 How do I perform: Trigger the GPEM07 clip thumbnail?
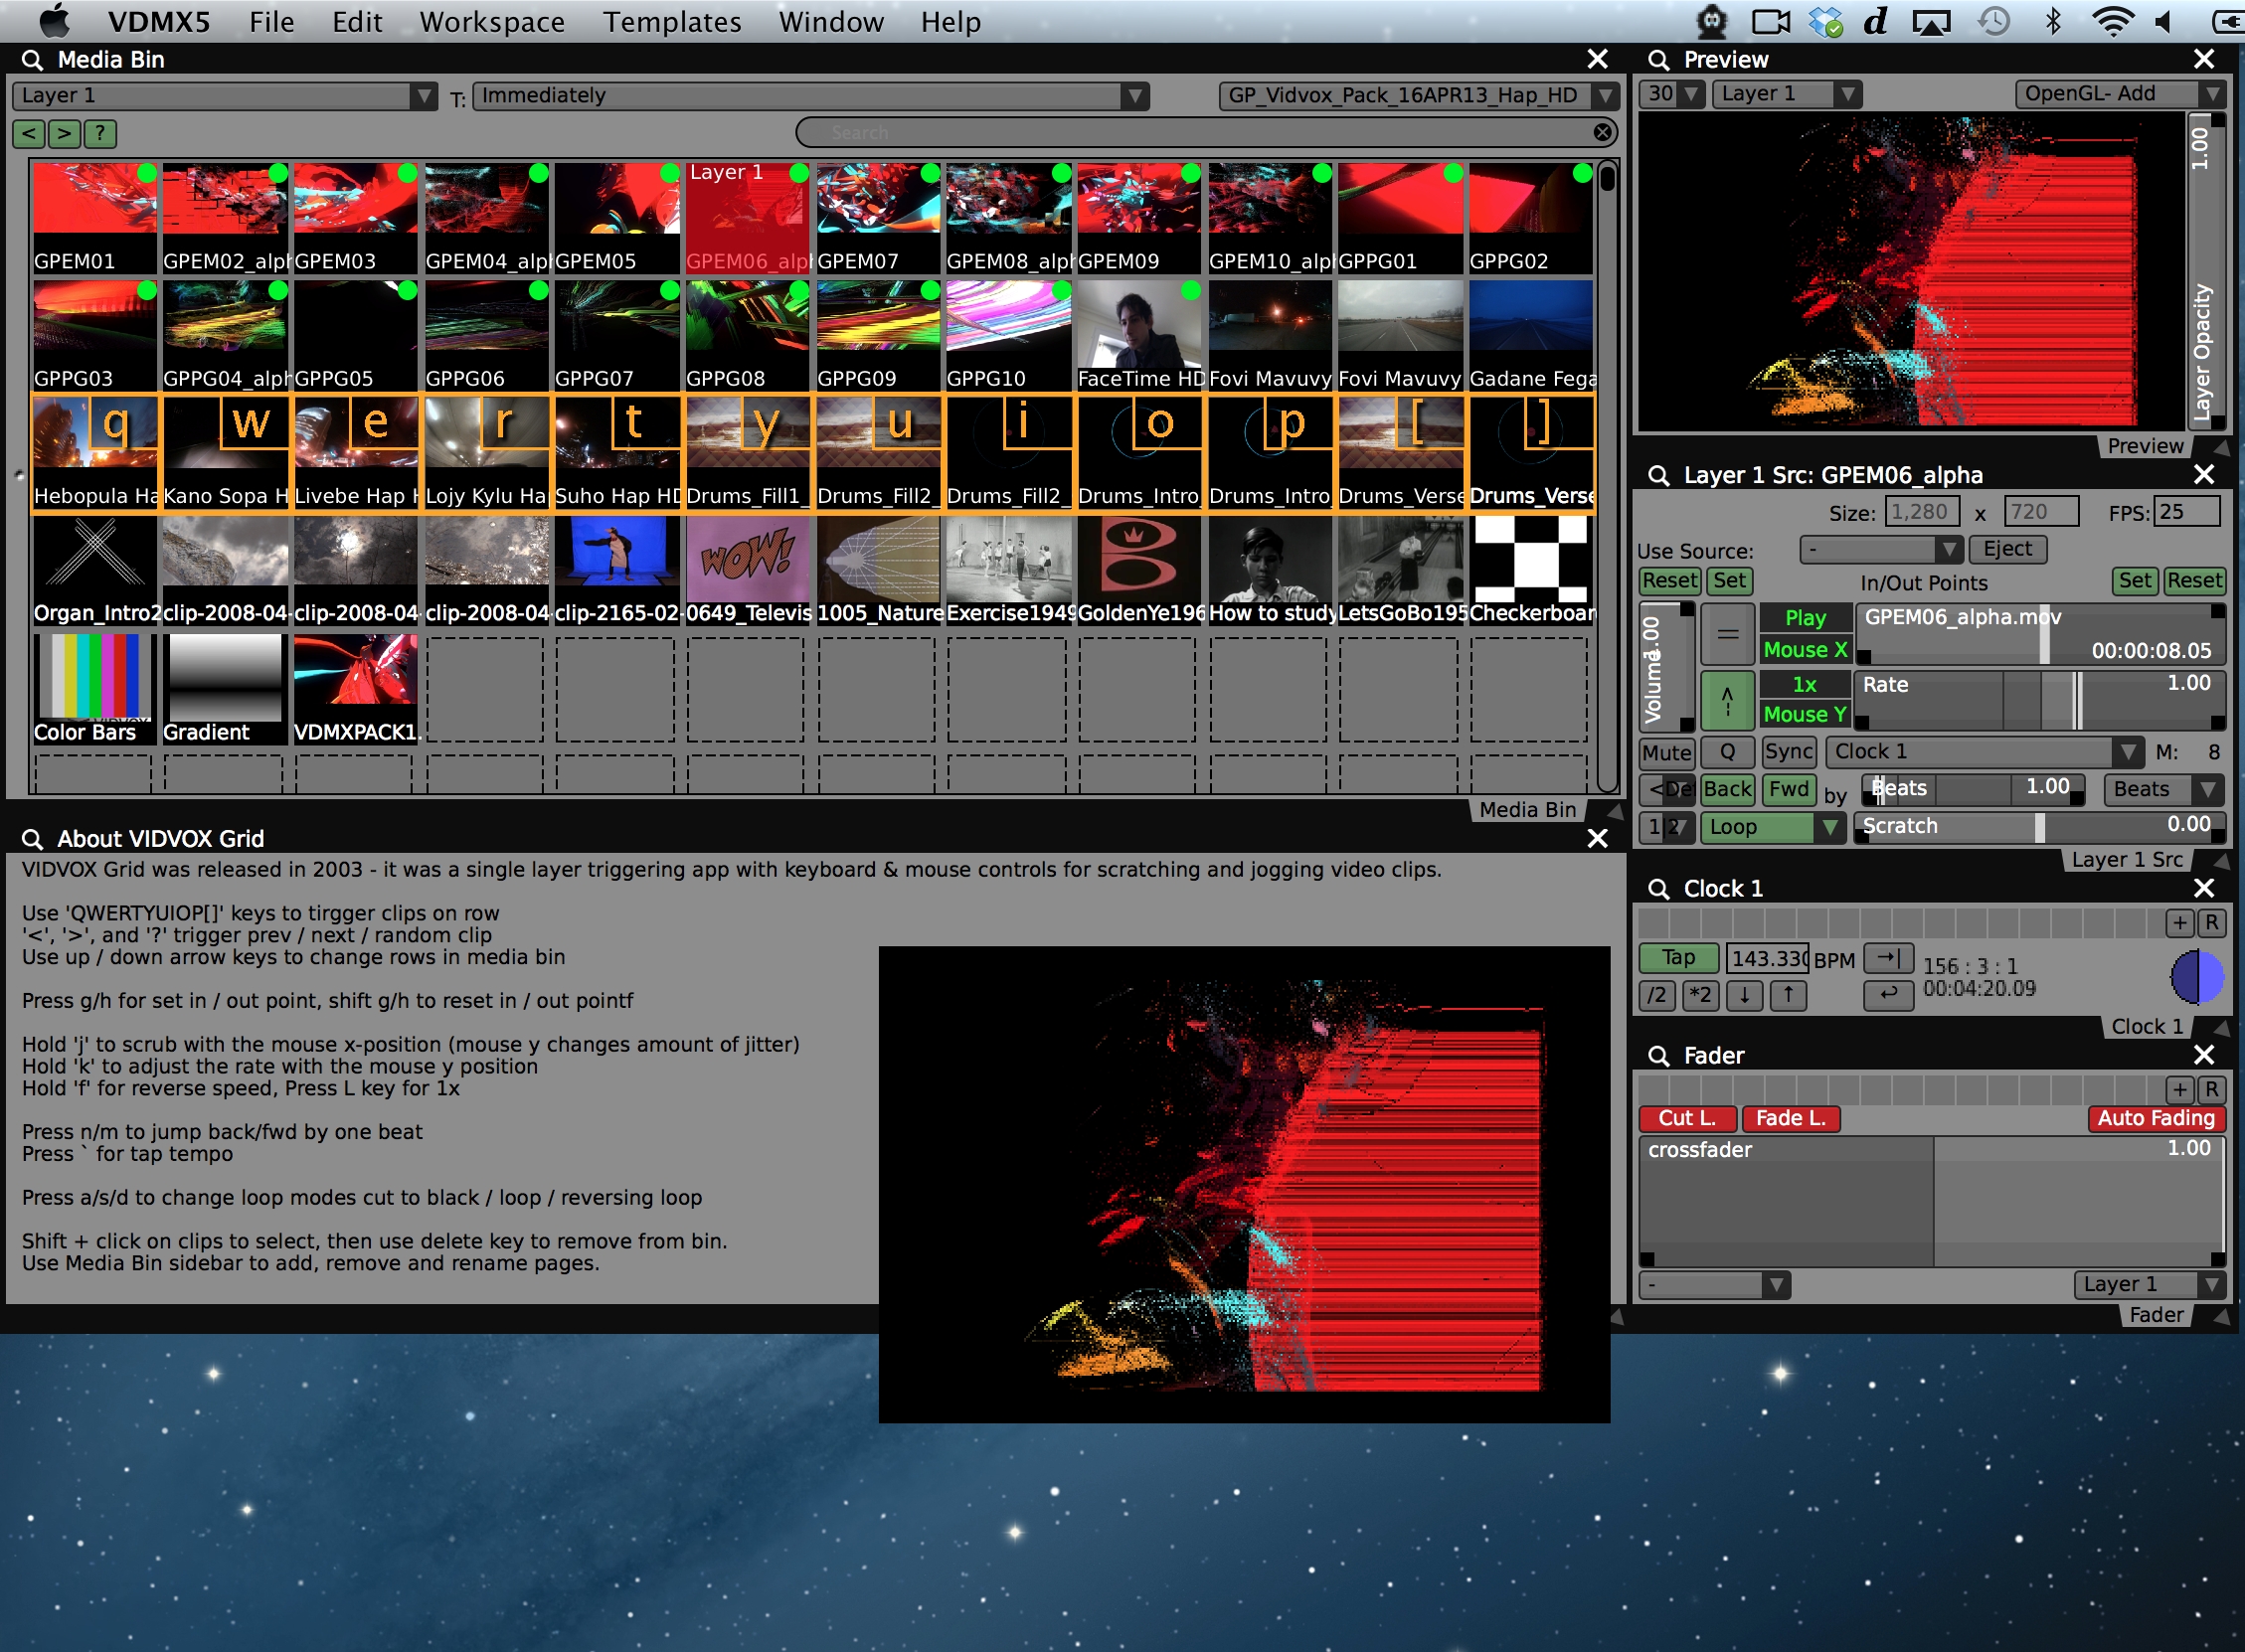coord(878,218)
